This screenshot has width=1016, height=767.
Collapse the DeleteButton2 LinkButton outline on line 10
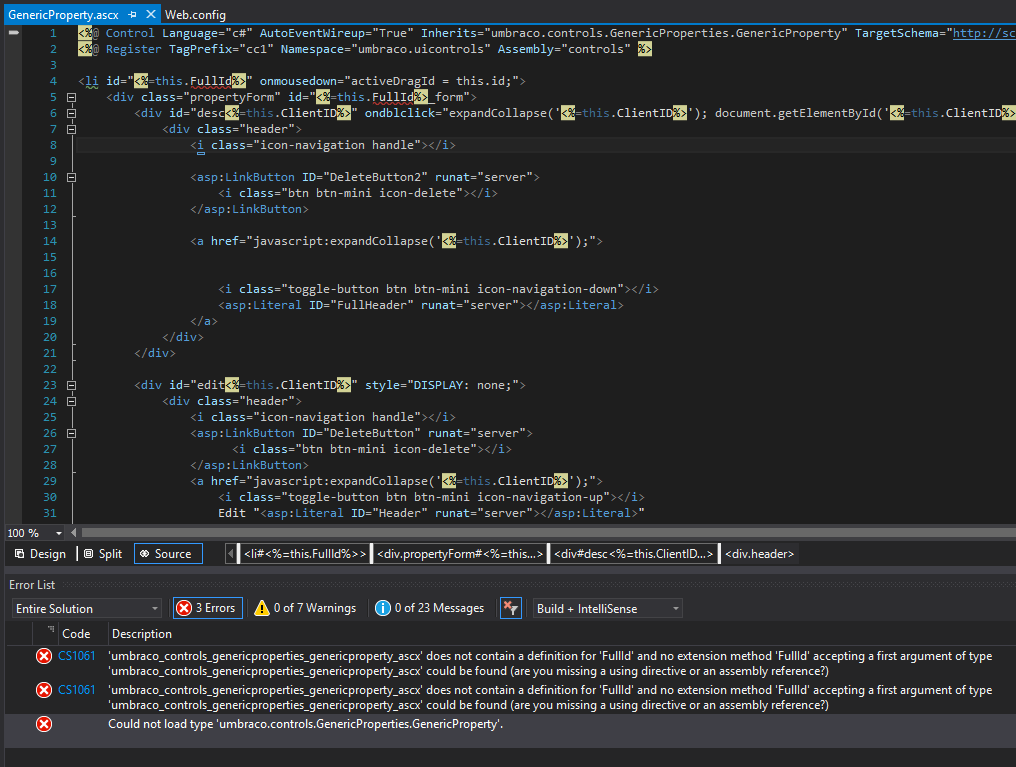pos(71,177)
